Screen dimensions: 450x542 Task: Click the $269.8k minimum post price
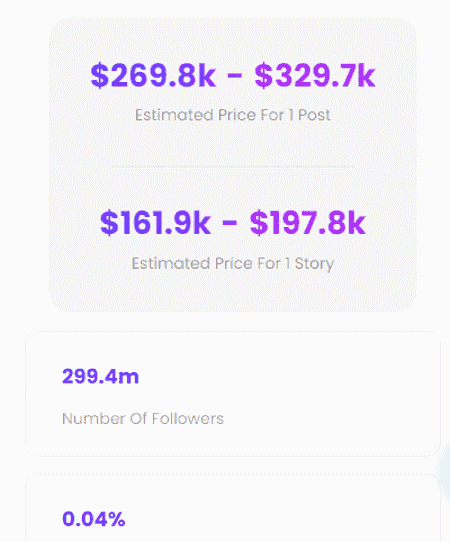pos(153,75)
